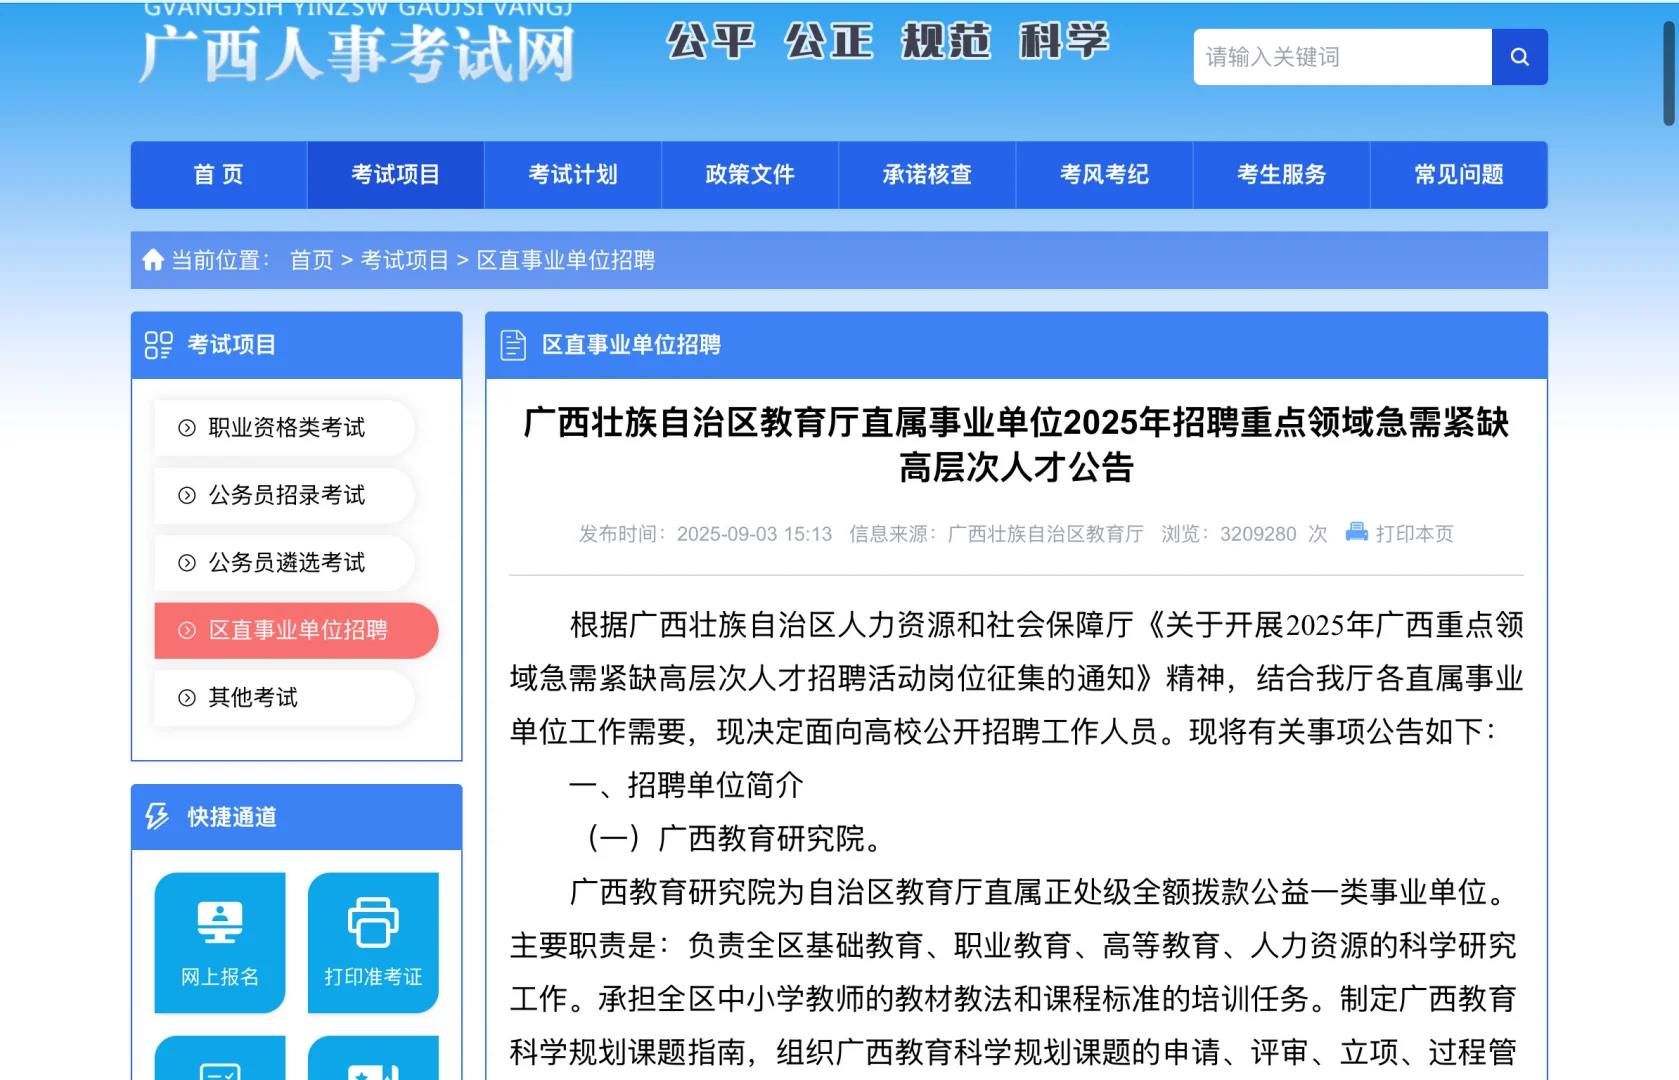This screenshot has height=1080, width=1679.
Task: Click the circled arrow icon beside 公务员招录考试
Action: point(187,495)
